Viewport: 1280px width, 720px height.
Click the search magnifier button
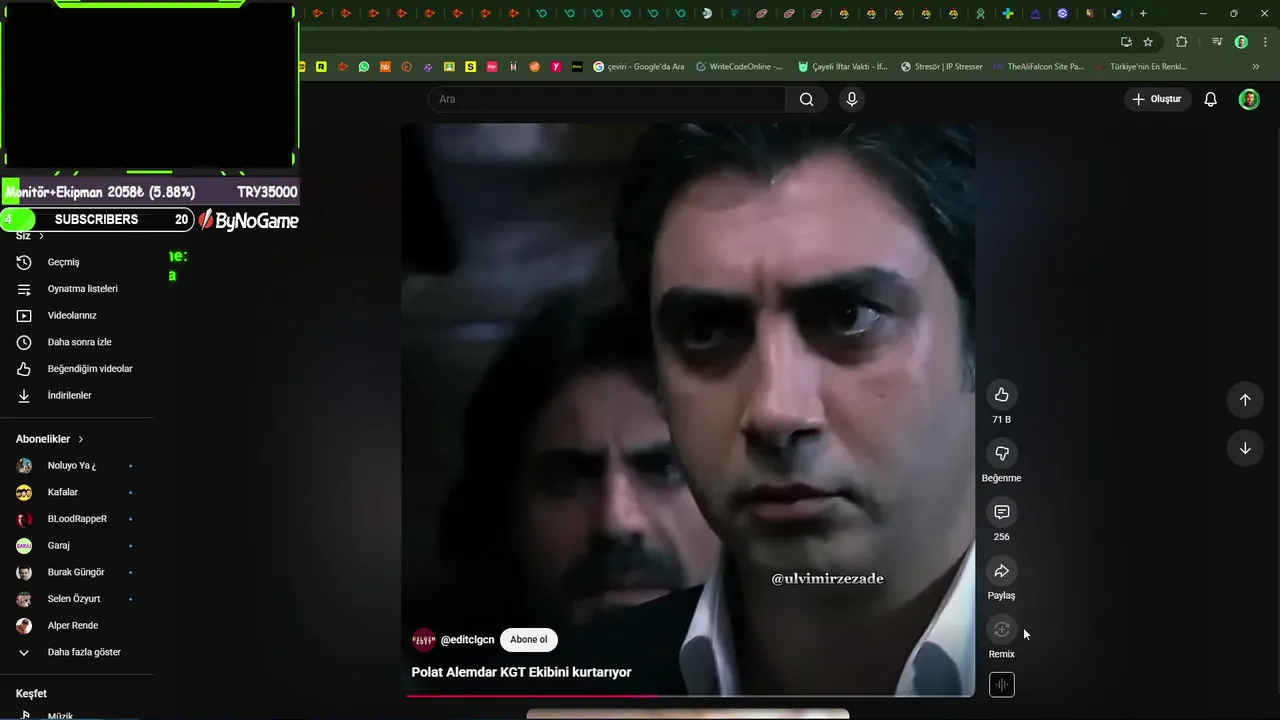[806, 99]
